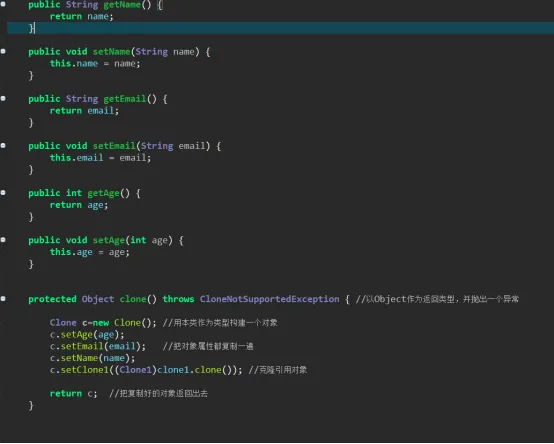Click 'return age;' line

click(x=79, y=205)
